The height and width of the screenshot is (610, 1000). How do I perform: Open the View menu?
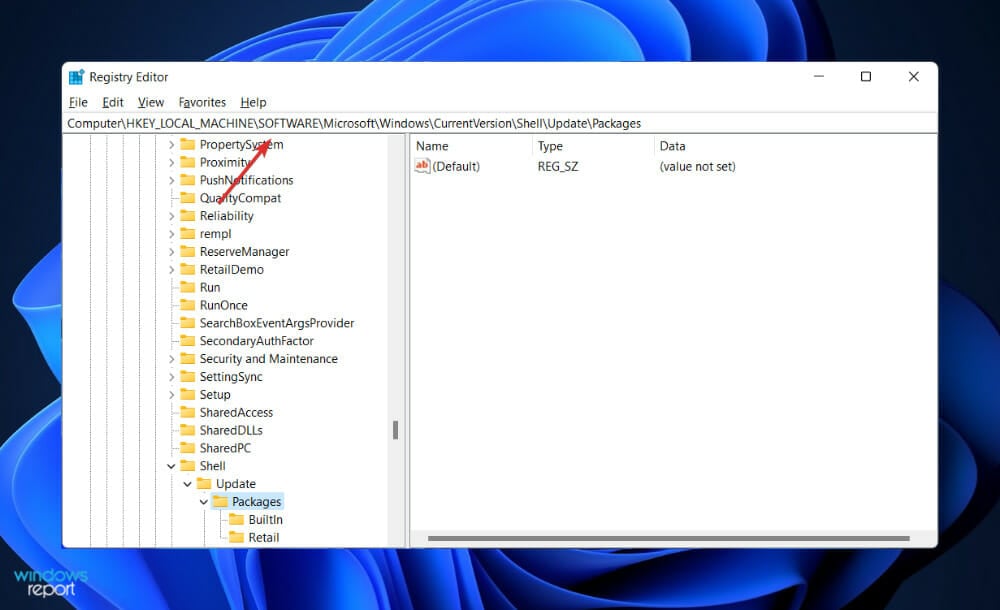(150, 102)
